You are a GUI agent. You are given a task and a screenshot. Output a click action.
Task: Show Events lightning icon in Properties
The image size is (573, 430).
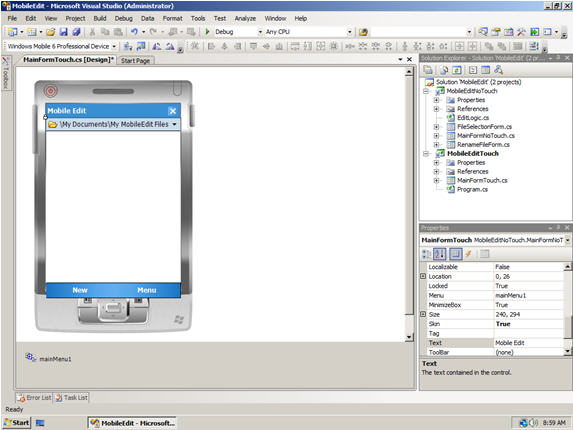point(468,254)
